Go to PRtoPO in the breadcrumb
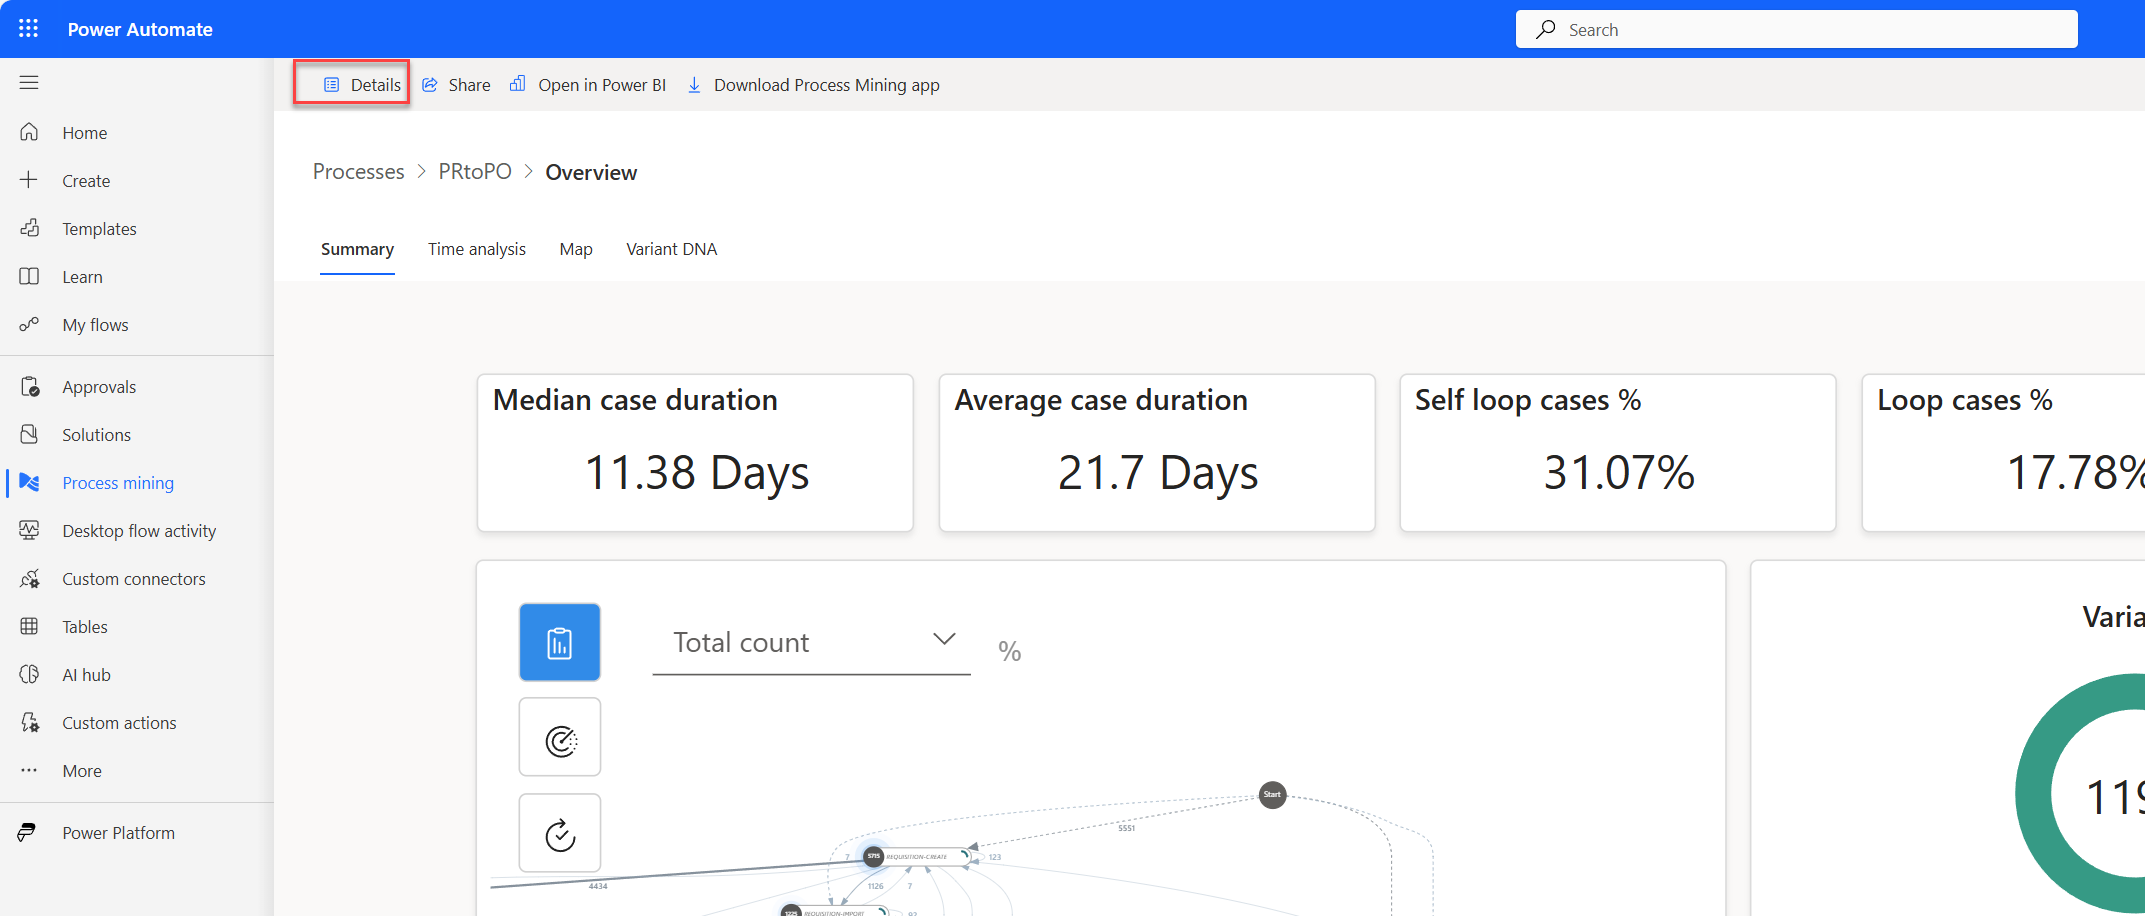Screen dimensions: 2145x916 [475, 172]
